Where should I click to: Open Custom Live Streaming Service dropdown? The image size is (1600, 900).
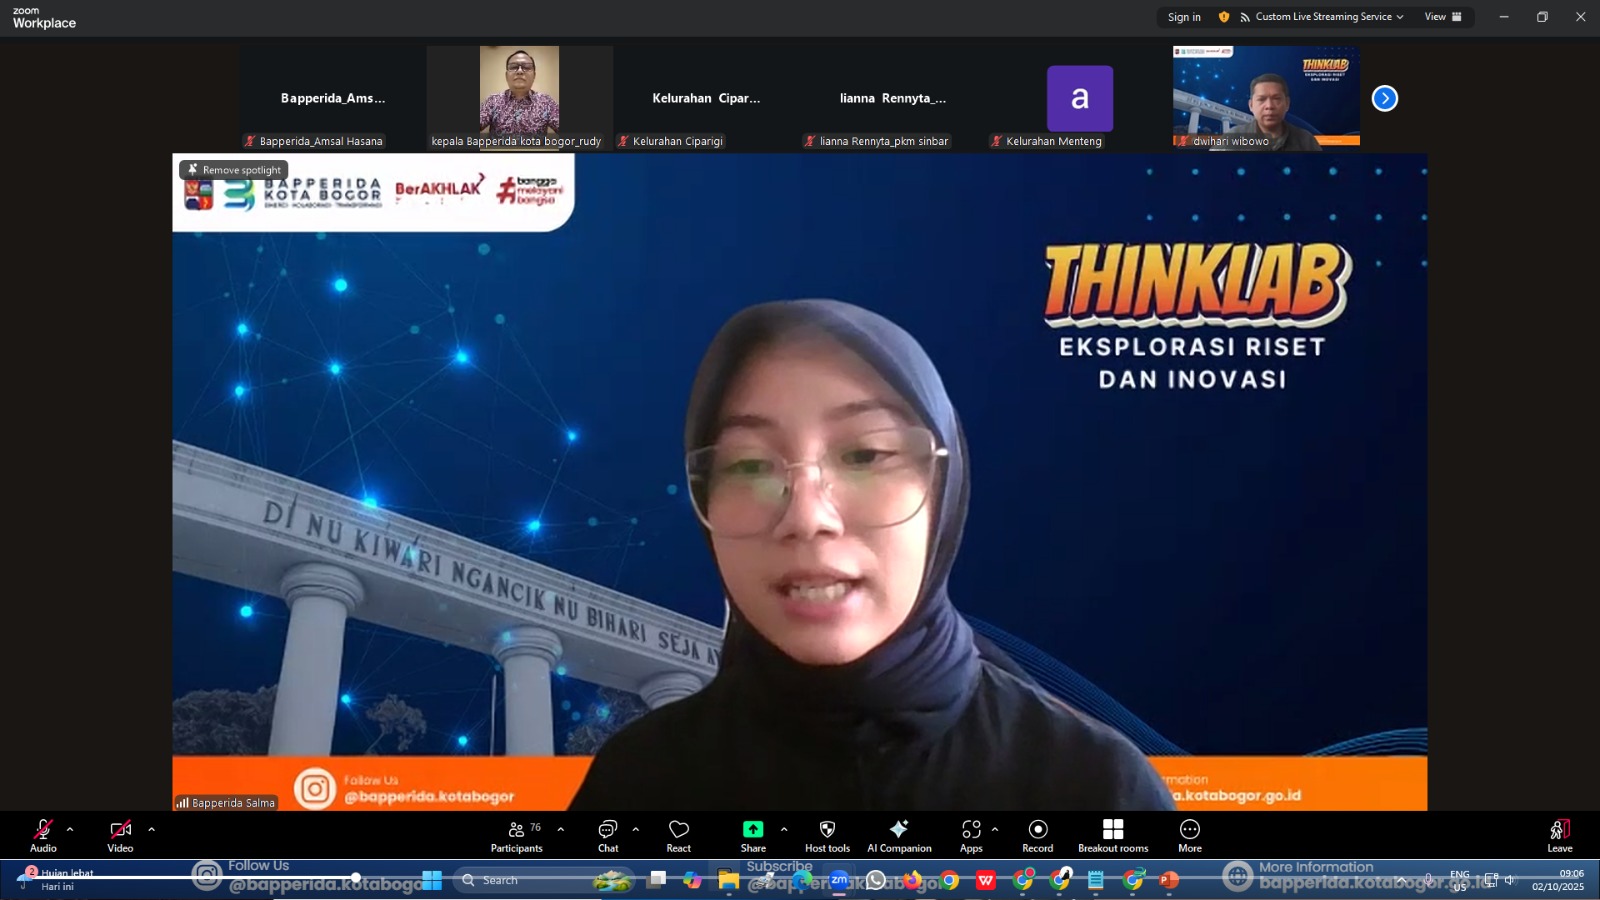(x=1322, y=17)
